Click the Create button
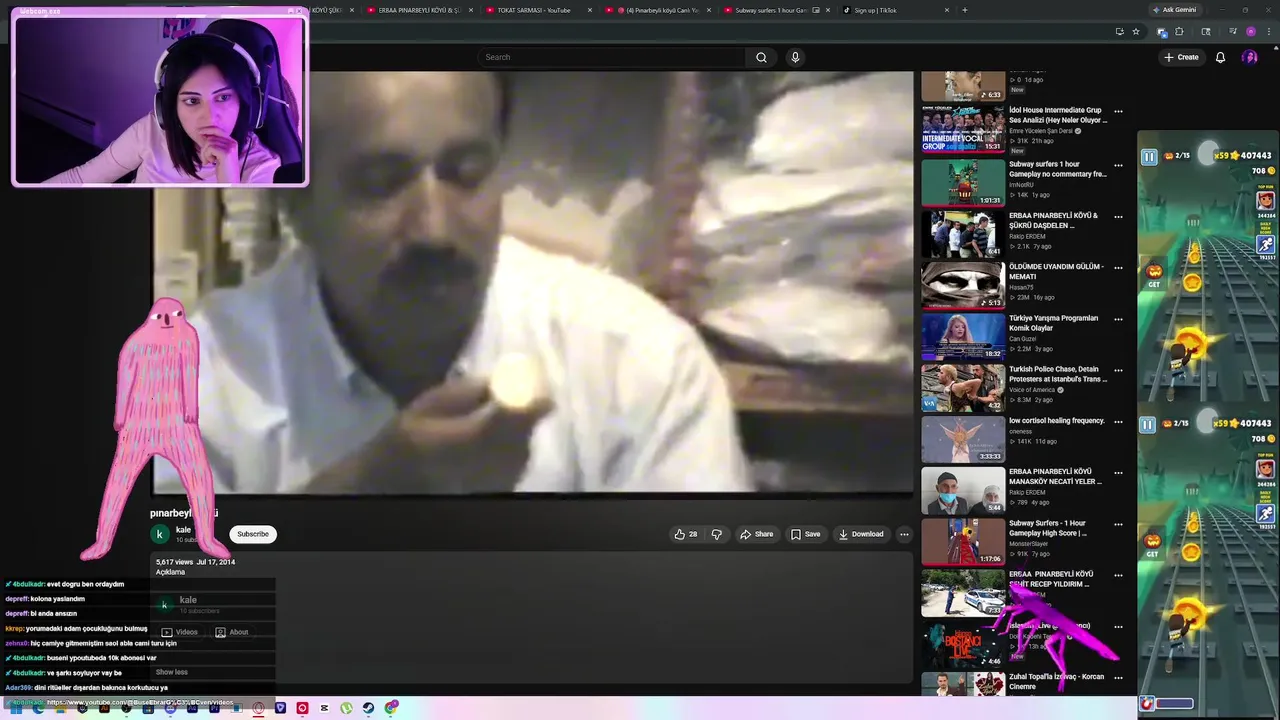This screenshot has width=1280, height=720. (x=1181, y=57)
